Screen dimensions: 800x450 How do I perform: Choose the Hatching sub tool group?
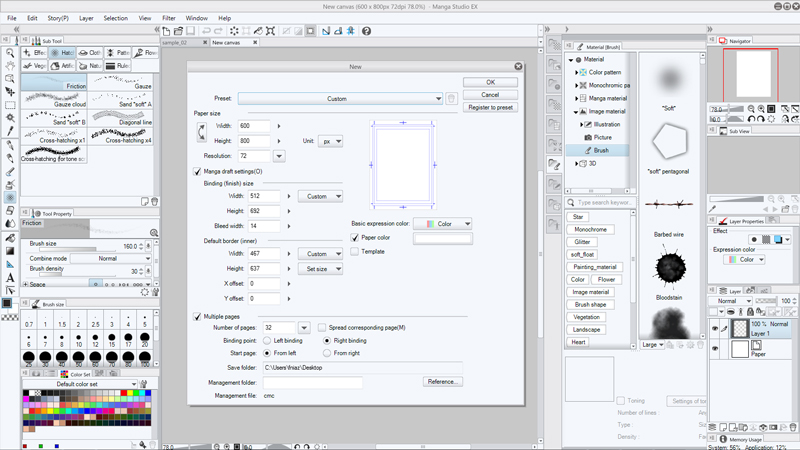(63, 53)
